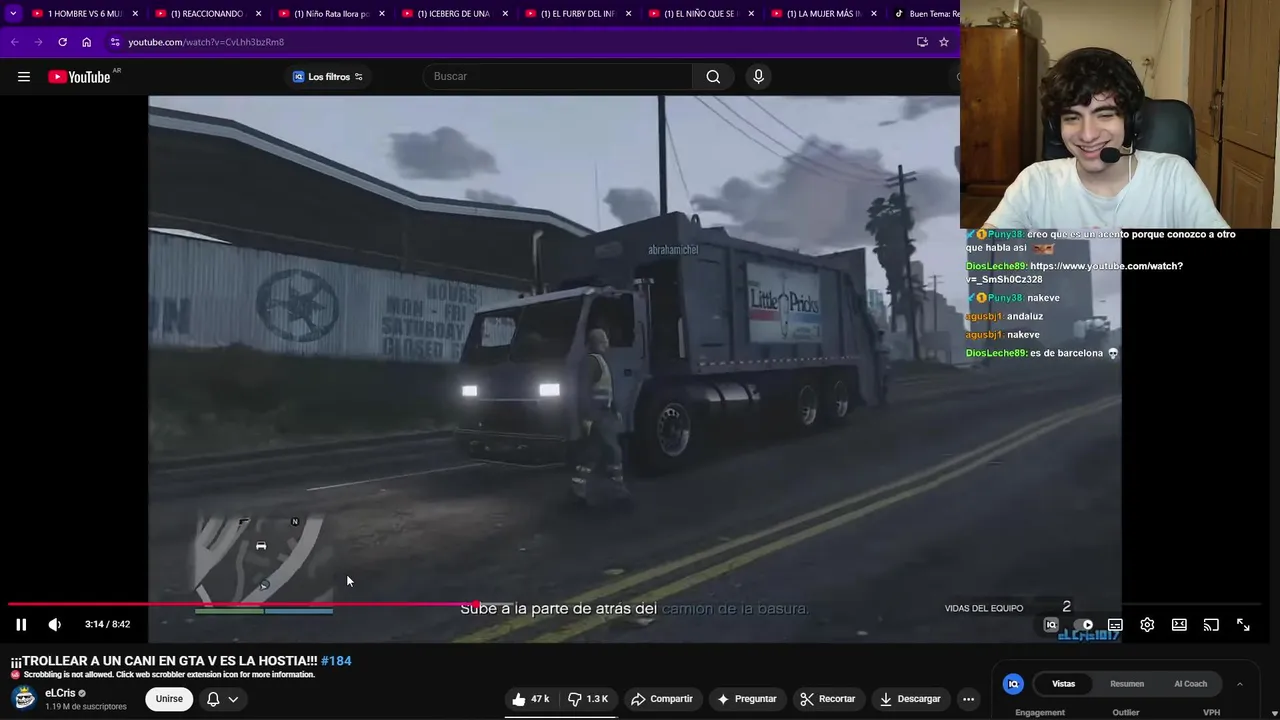Screen dimensions: 1280x720
Task: Mute the video volume
Action: coord(55,624)
